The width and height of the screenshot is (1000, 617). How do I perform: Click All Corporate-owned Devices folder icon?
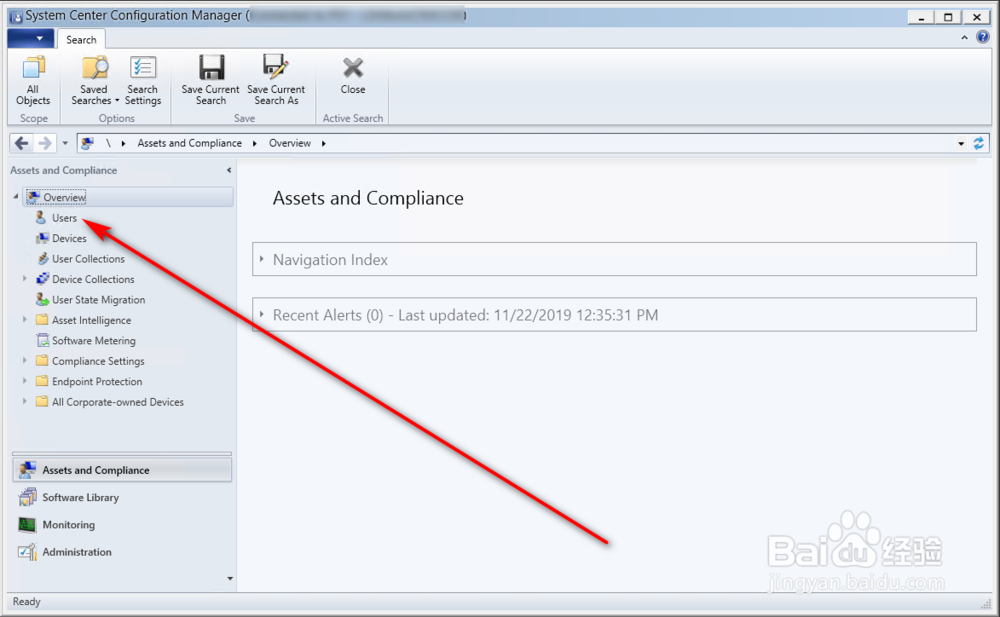42,401
